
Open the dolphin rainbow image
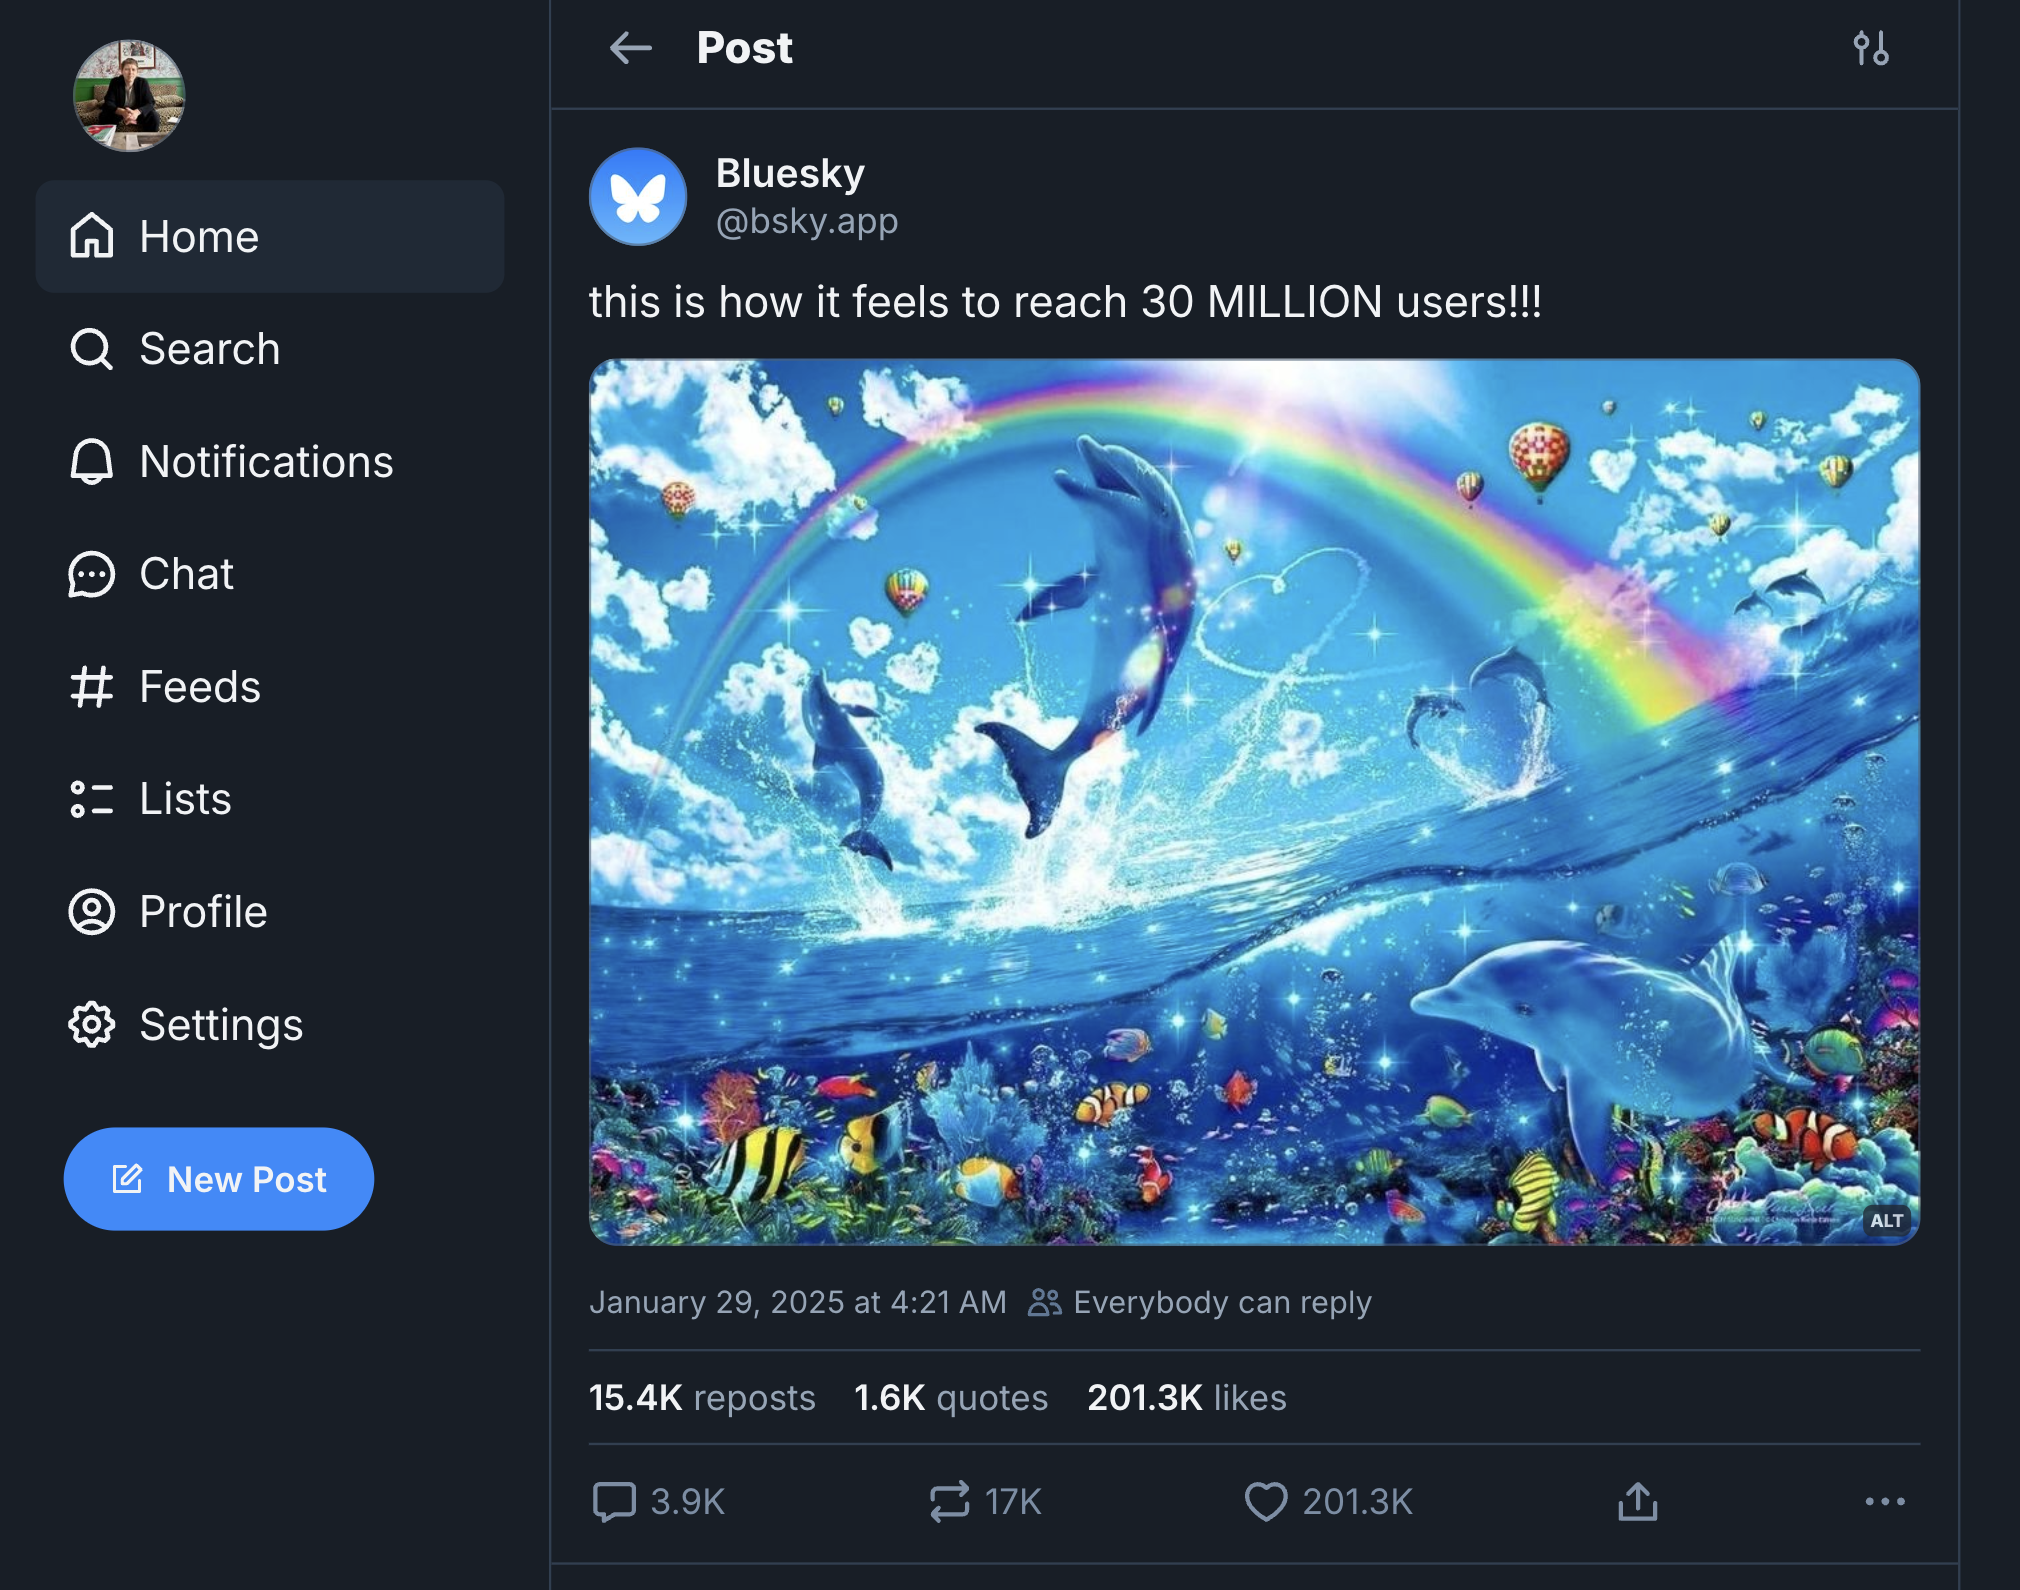(x=1254, y=802)
